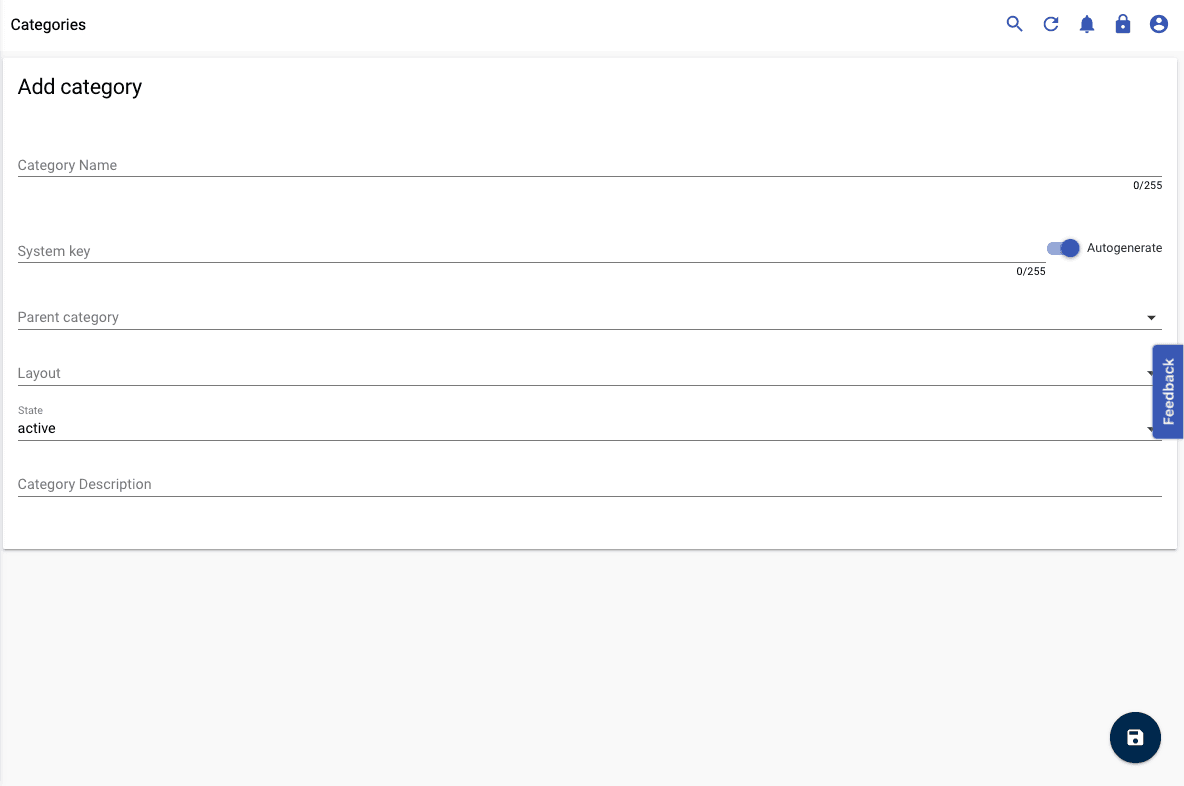Screen dimensions: 1184x786
Task: Click the refresh icon at the top
Action: [1050, 24]
